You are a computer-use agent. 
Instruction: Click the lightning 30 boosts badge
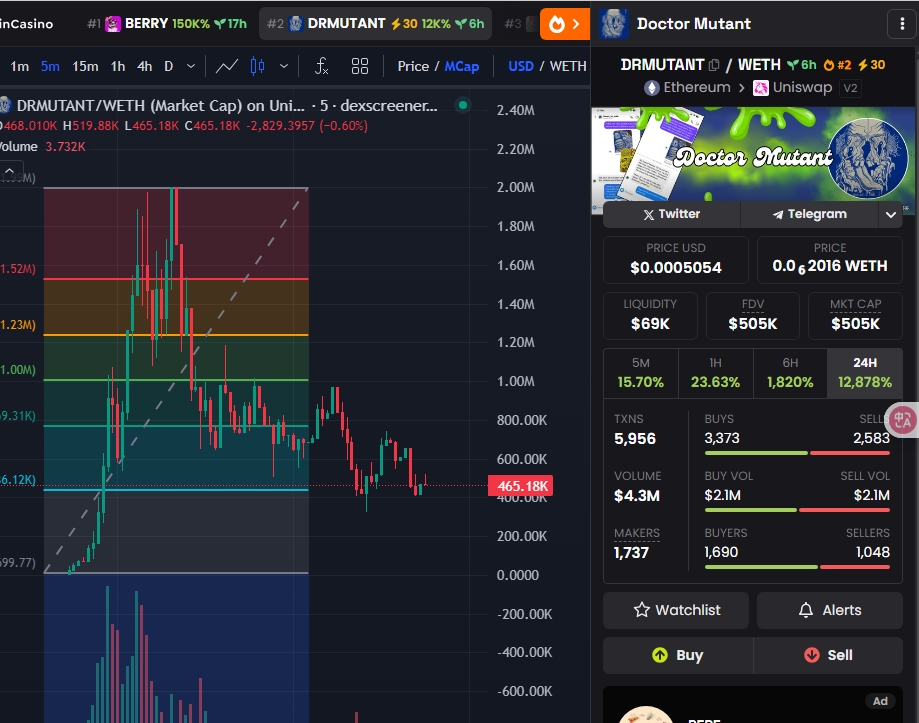pos(872,65)
